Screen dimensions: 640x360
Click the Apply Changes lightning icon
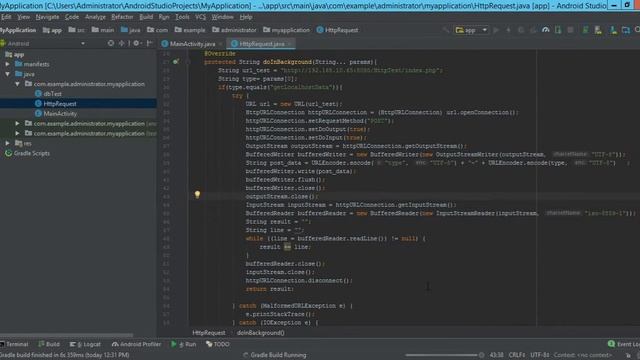(509, 30)
